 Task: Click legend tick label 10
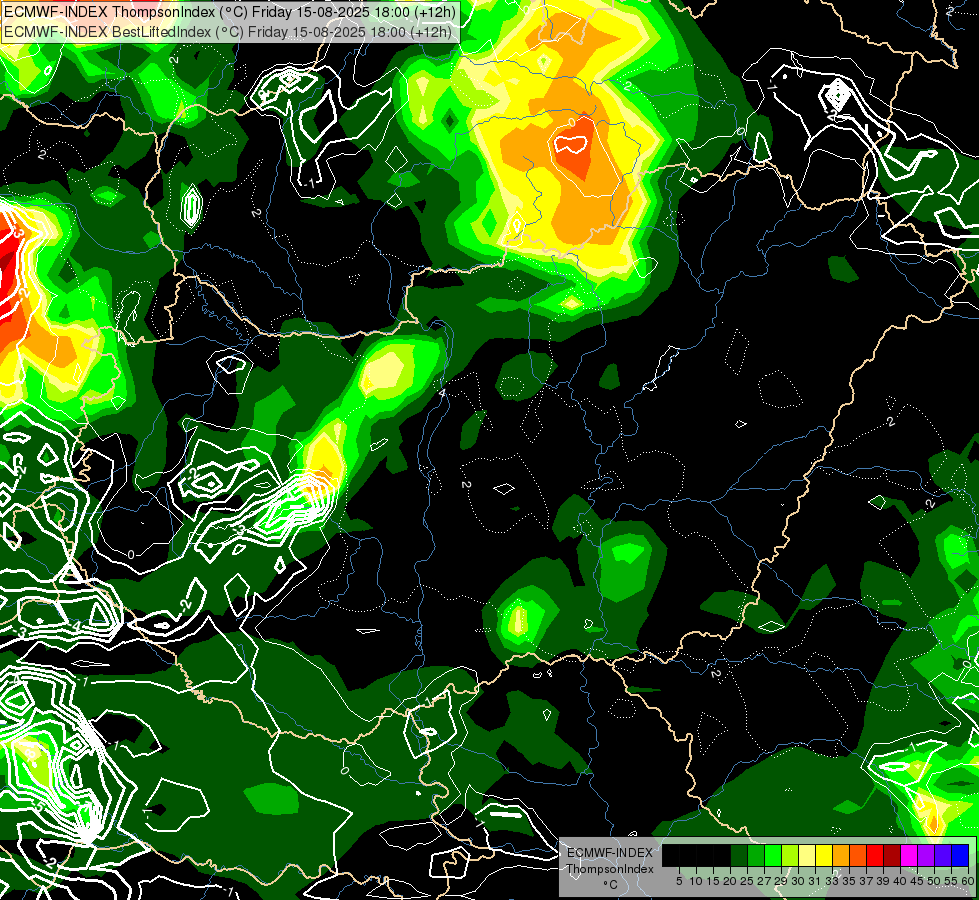[x=696, y=881]
